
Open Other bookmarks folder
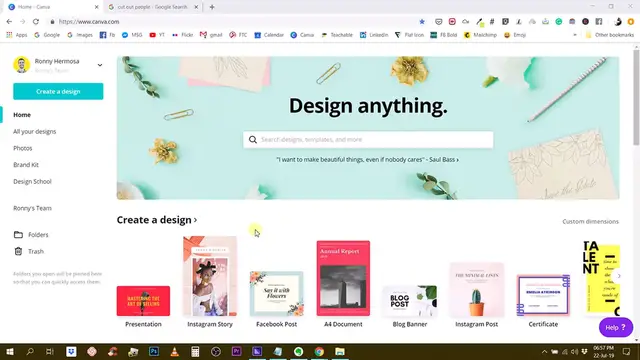(x=609, y=35)
